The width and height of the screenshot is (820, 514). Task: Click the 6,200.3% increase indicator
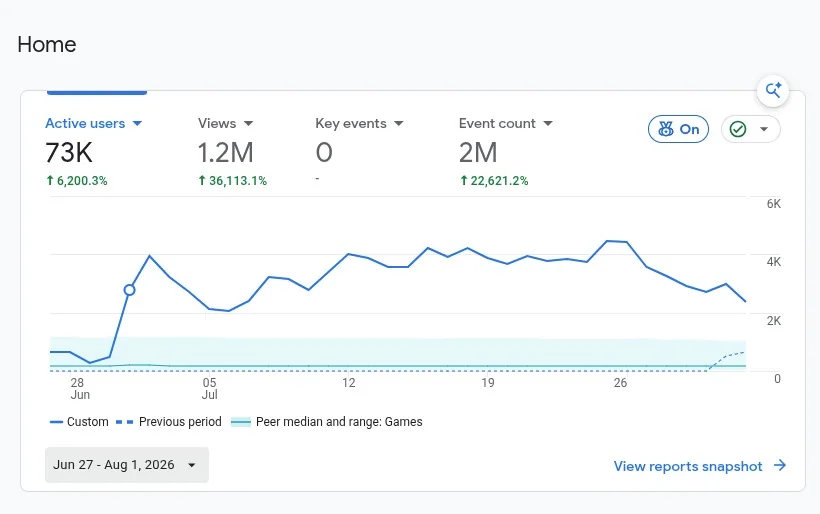pos(77,181)
